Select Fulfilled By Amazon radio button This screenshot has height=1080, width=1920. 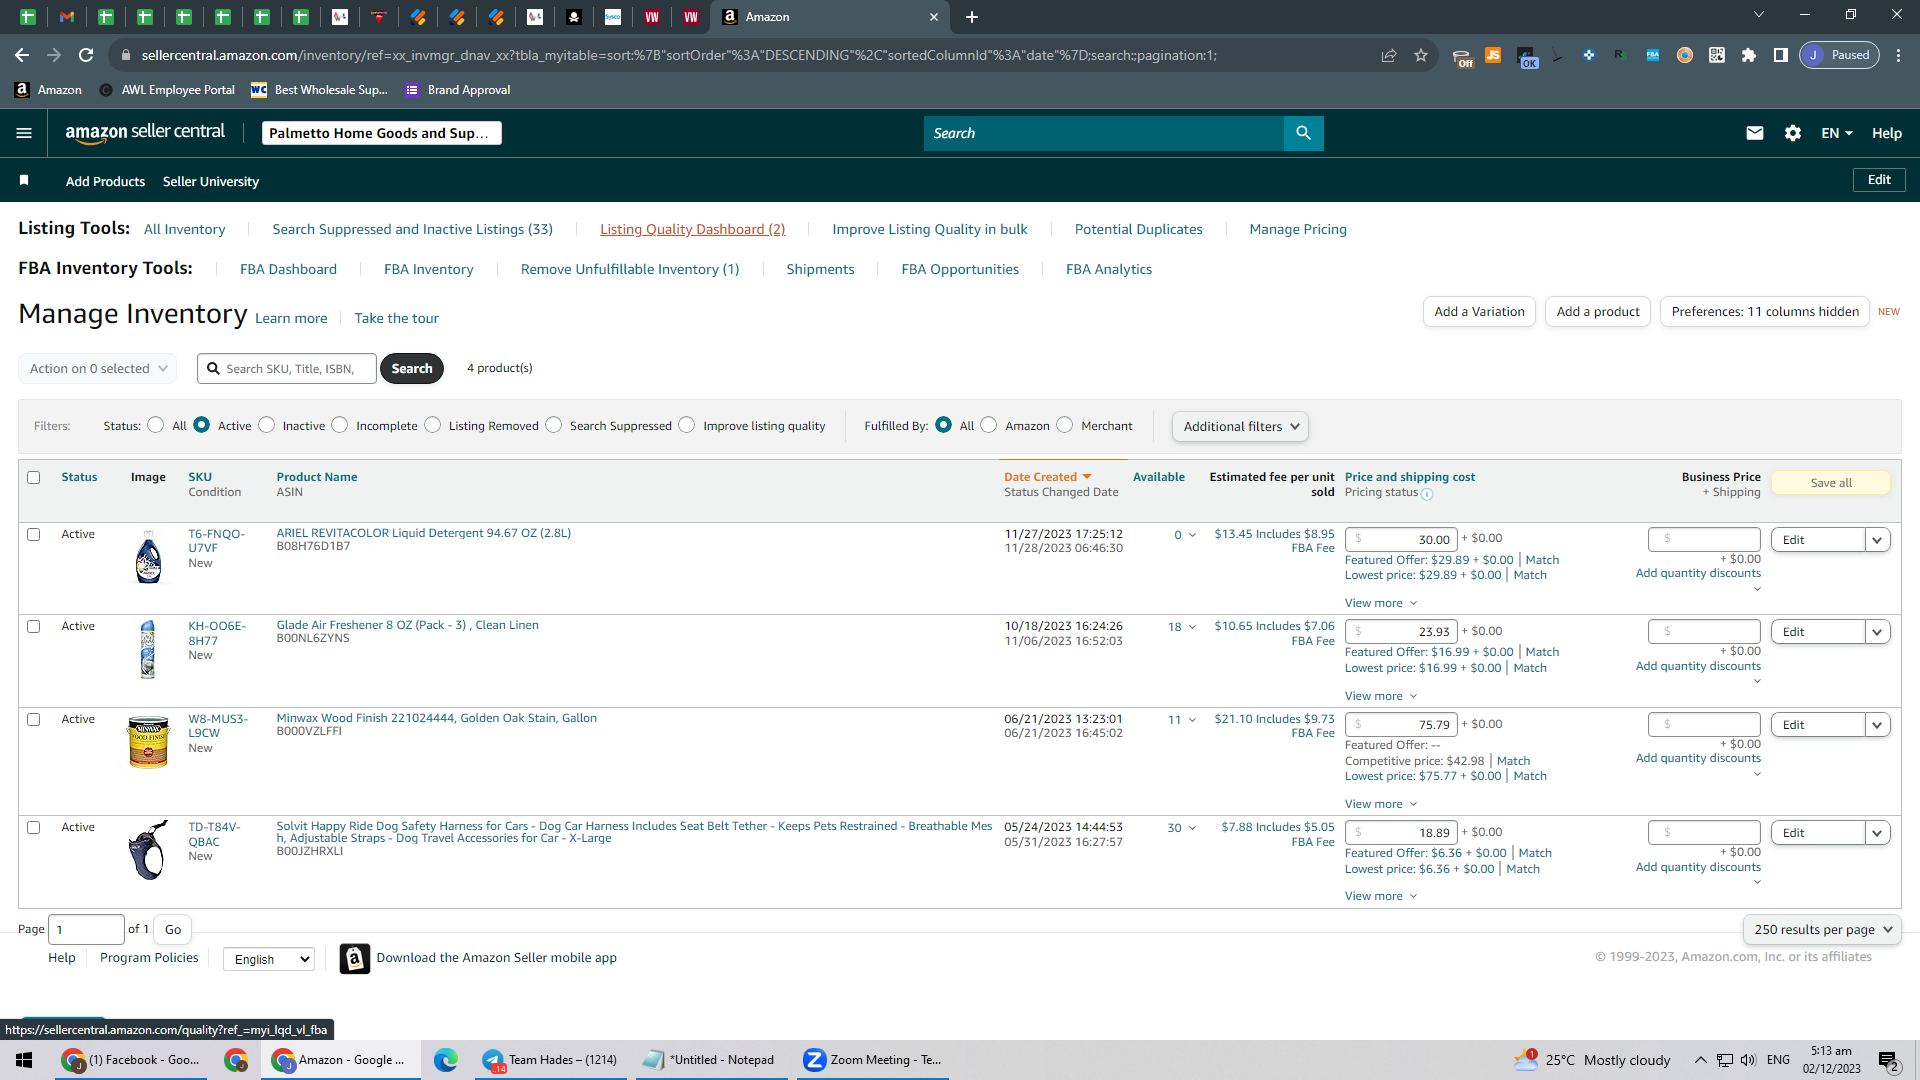tap(989, 425)
